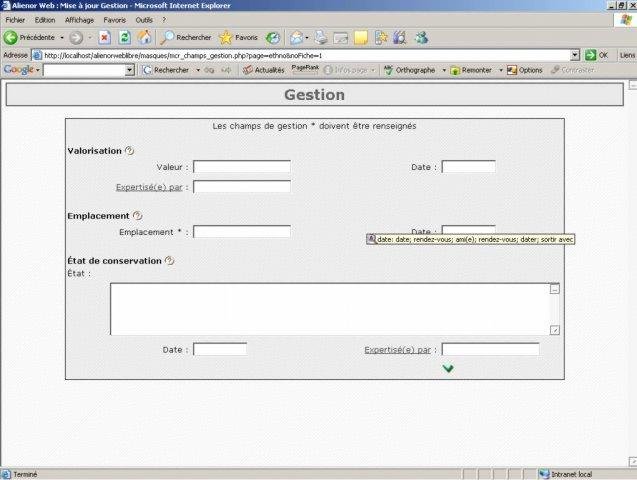Viewport: 637px width, 480px height.
Task: Open the Fichier menu
Action: point(15,20)
